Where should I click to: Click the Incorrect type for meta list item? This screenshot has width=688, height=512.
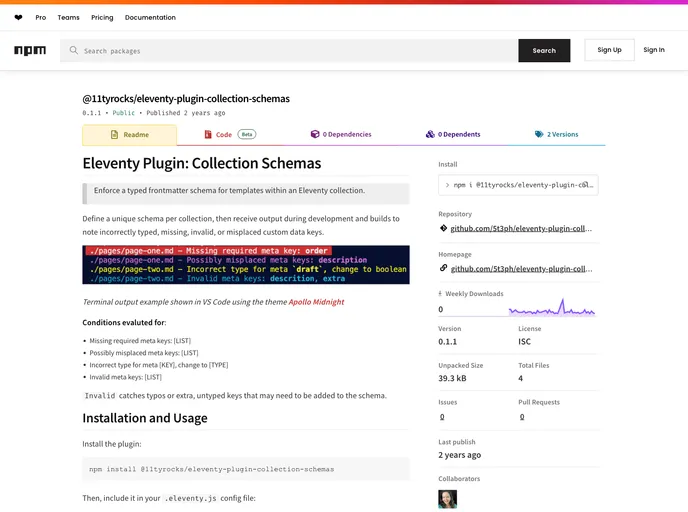coord(159,365)
